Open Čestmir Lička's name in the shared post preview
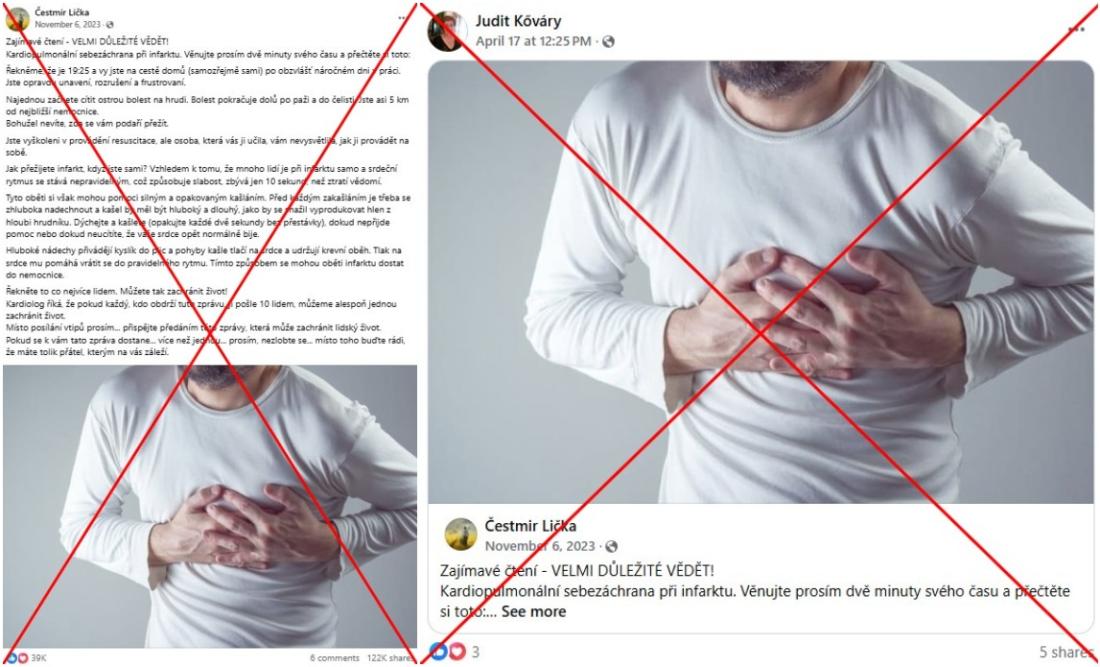The height and width of the screenshot is (667, 1100). [530, 525]
